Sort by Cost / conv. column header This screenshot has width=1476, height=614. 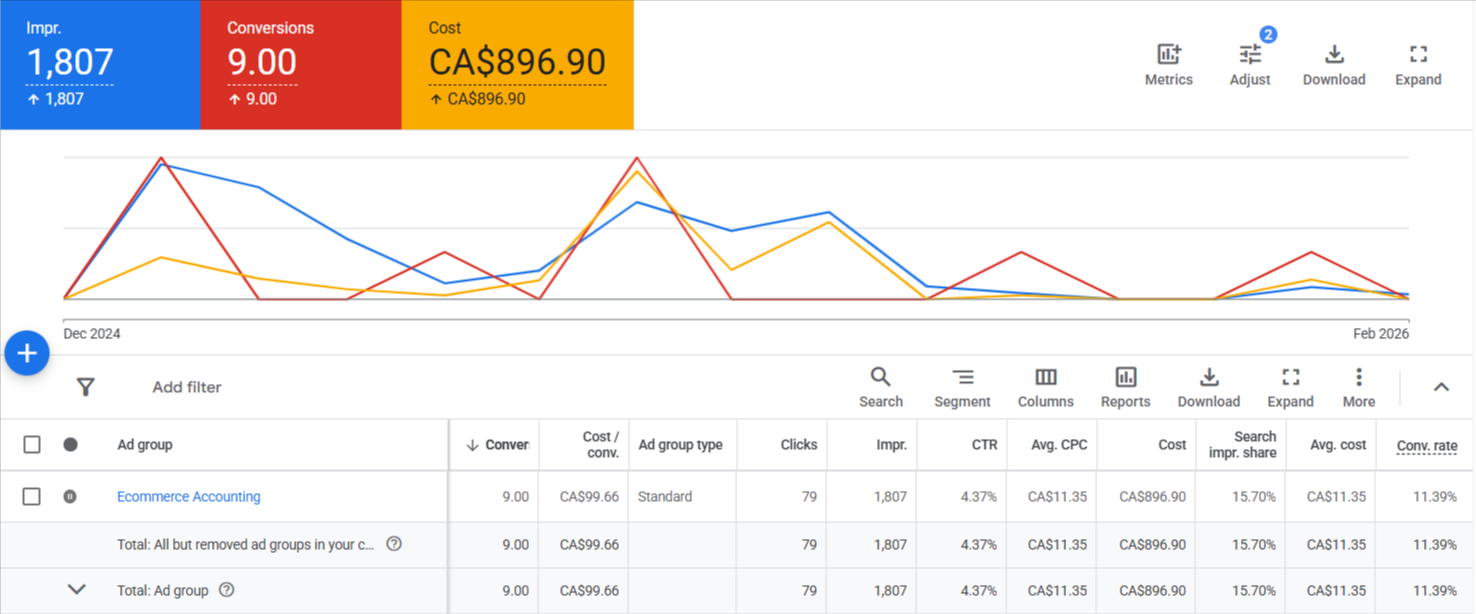pos(601,445)
